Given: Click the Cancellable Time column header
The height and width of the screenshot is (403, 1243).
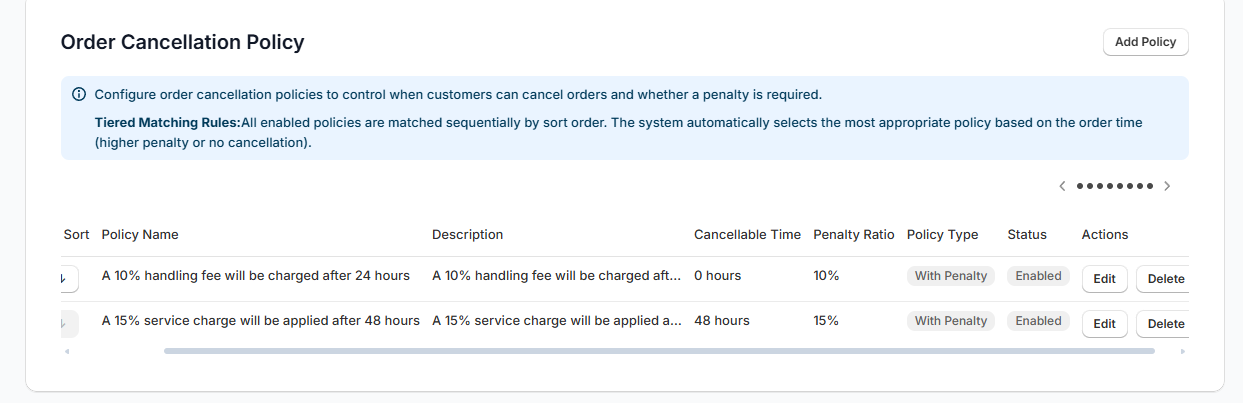Looking at the screenshot, I should point(747,235).
